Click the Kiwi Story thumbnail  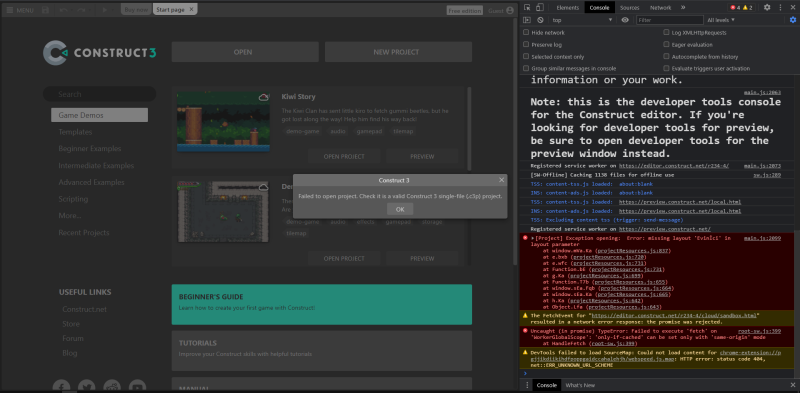tap(223, 121)
